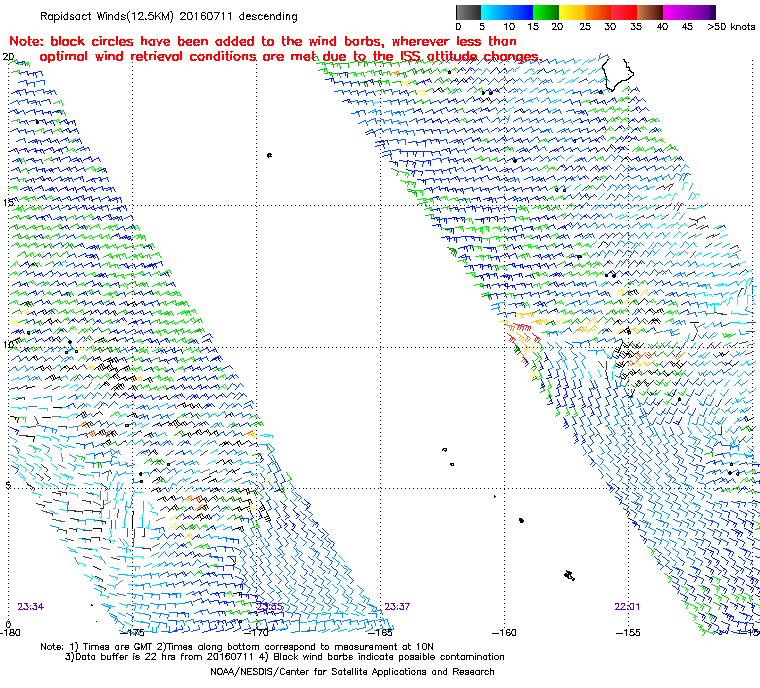The height and width of the screenshot is (688, 760).
Task: Click the '>50 knots' legend label
Action: pyautogui.click(x=731, y=27)
